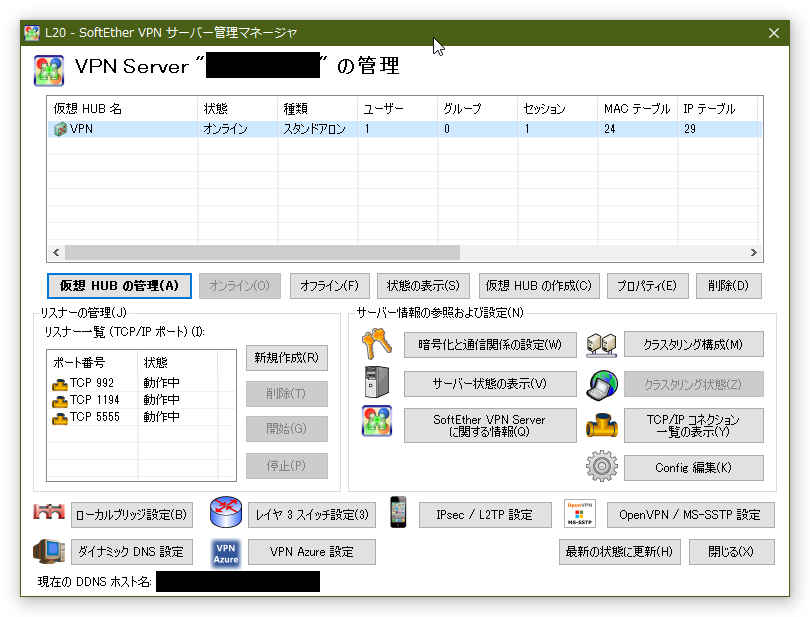Create a new listener with 新規作成(R)
The image size is (810, 617).
coord(287,358)
